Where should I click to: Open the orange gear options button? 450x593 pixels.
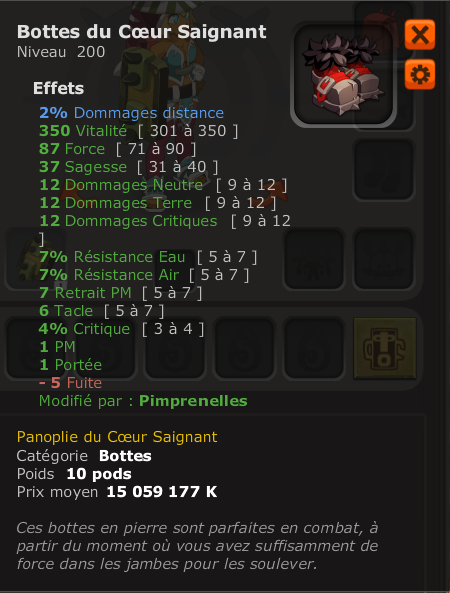point(420,74)
